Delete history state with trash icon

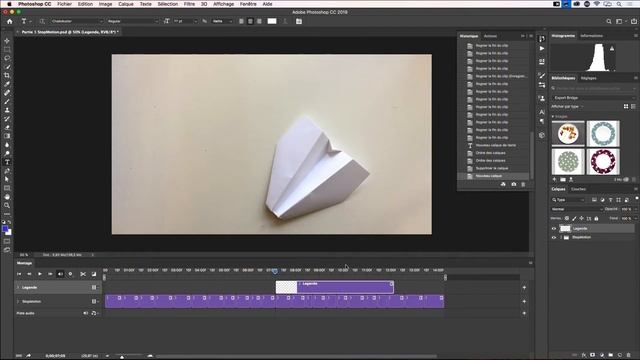(x=523, y=184)
